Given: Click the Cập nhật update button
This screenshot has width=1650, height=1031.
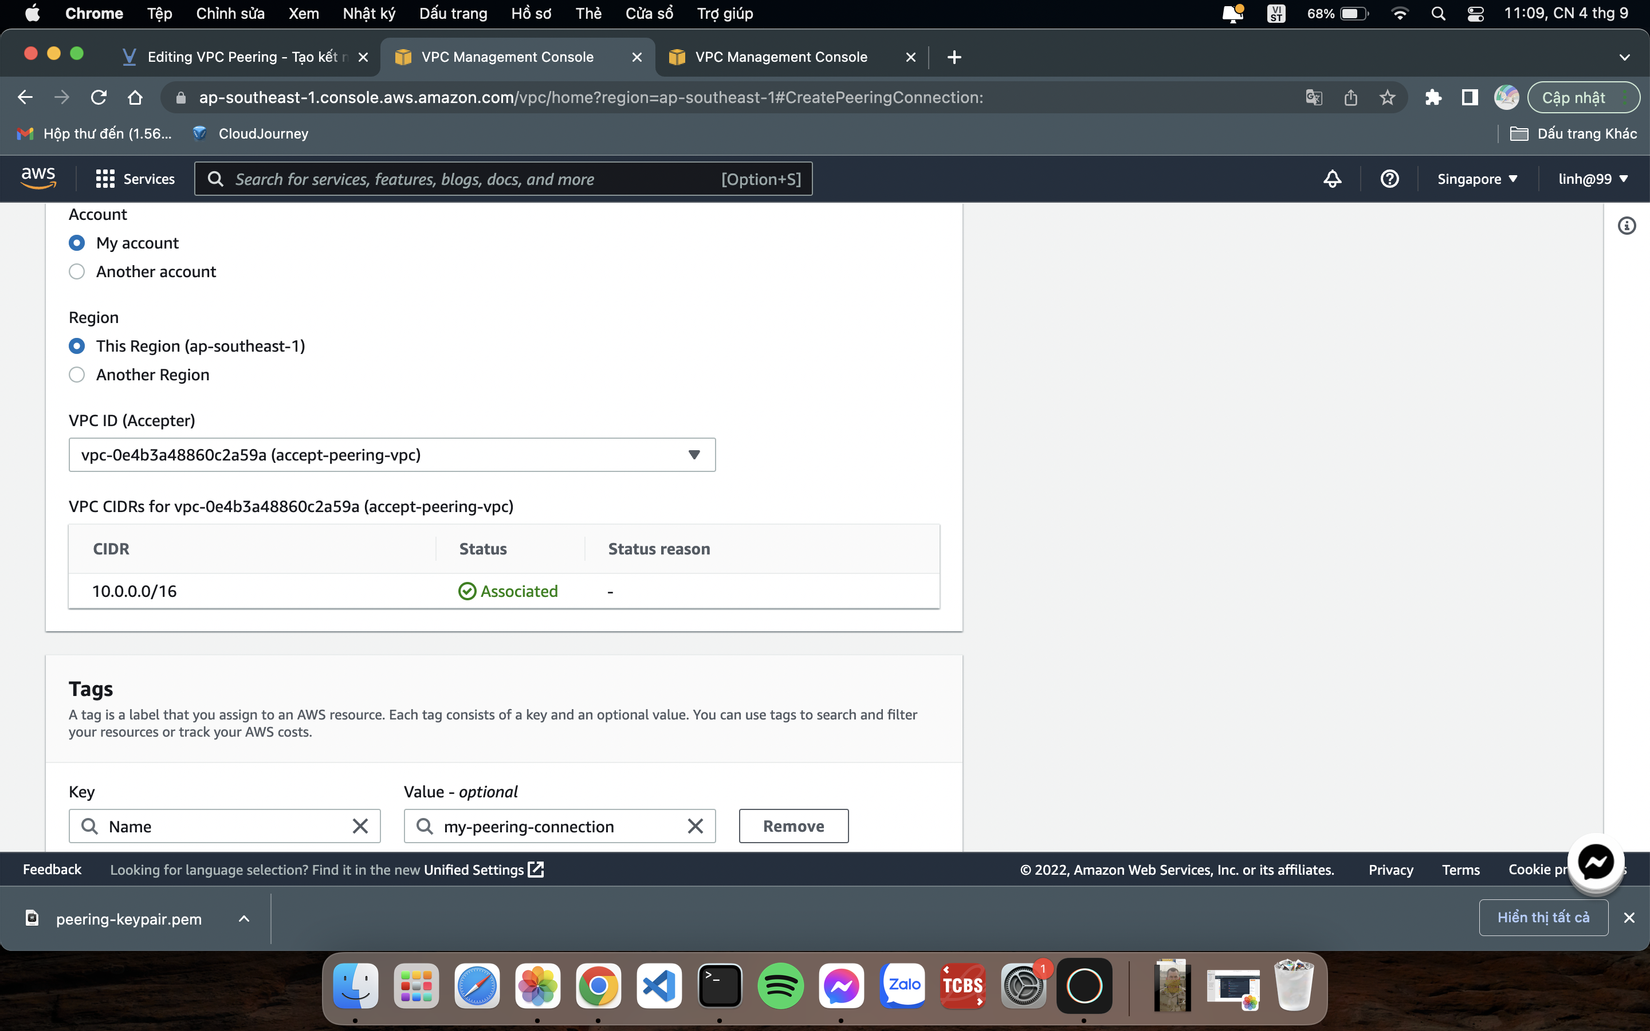Looking at the screenshot, I should 1582,97.
